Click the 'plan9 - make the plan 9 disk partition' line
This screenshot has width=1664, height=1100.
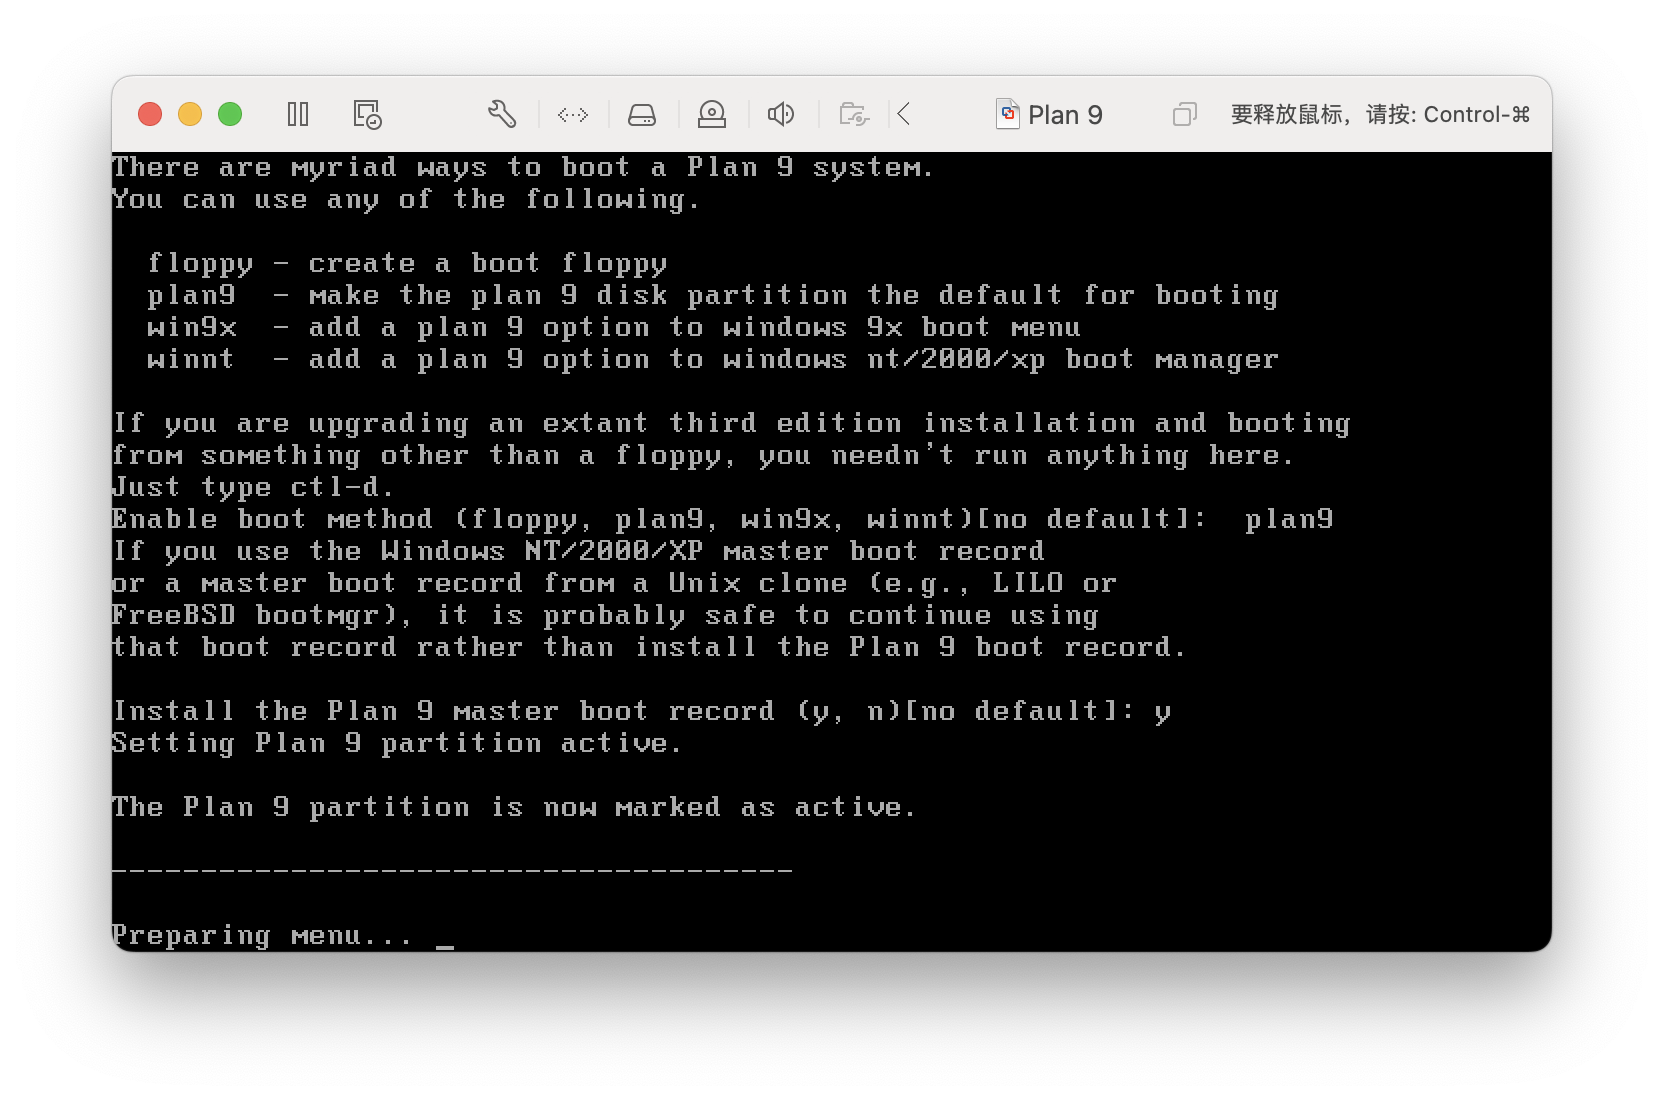713,295
